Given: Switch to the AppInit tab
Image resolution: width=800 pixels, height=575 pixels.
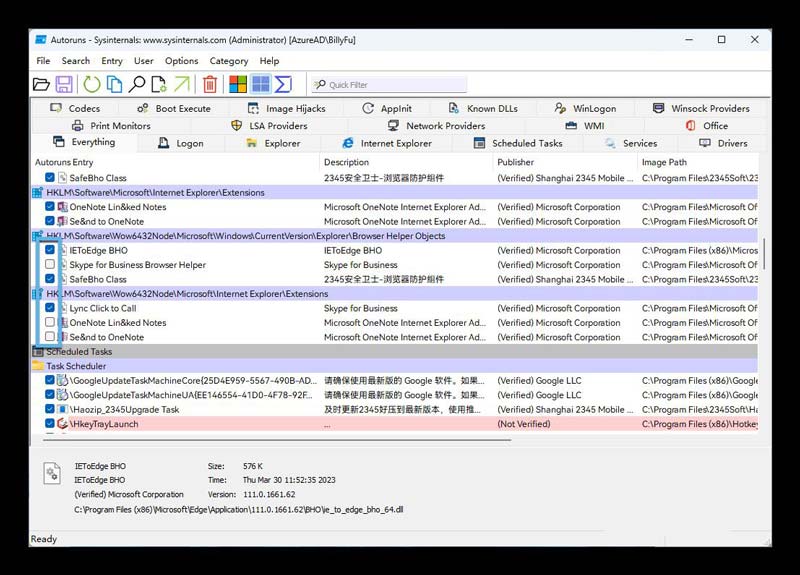Looking at the screenshot, I should [387, 108].
